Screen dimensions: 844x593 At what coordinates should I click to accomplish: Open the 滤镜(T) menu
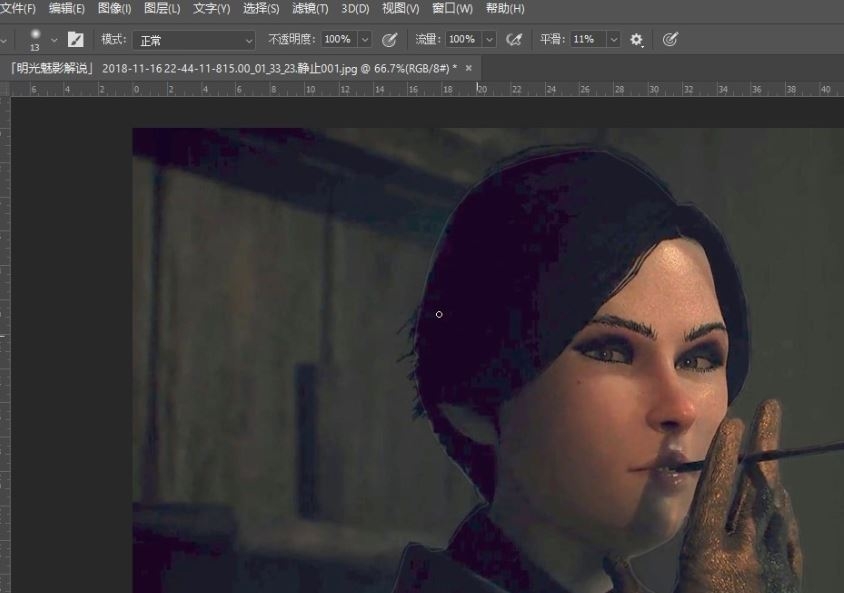click(310, 9)
